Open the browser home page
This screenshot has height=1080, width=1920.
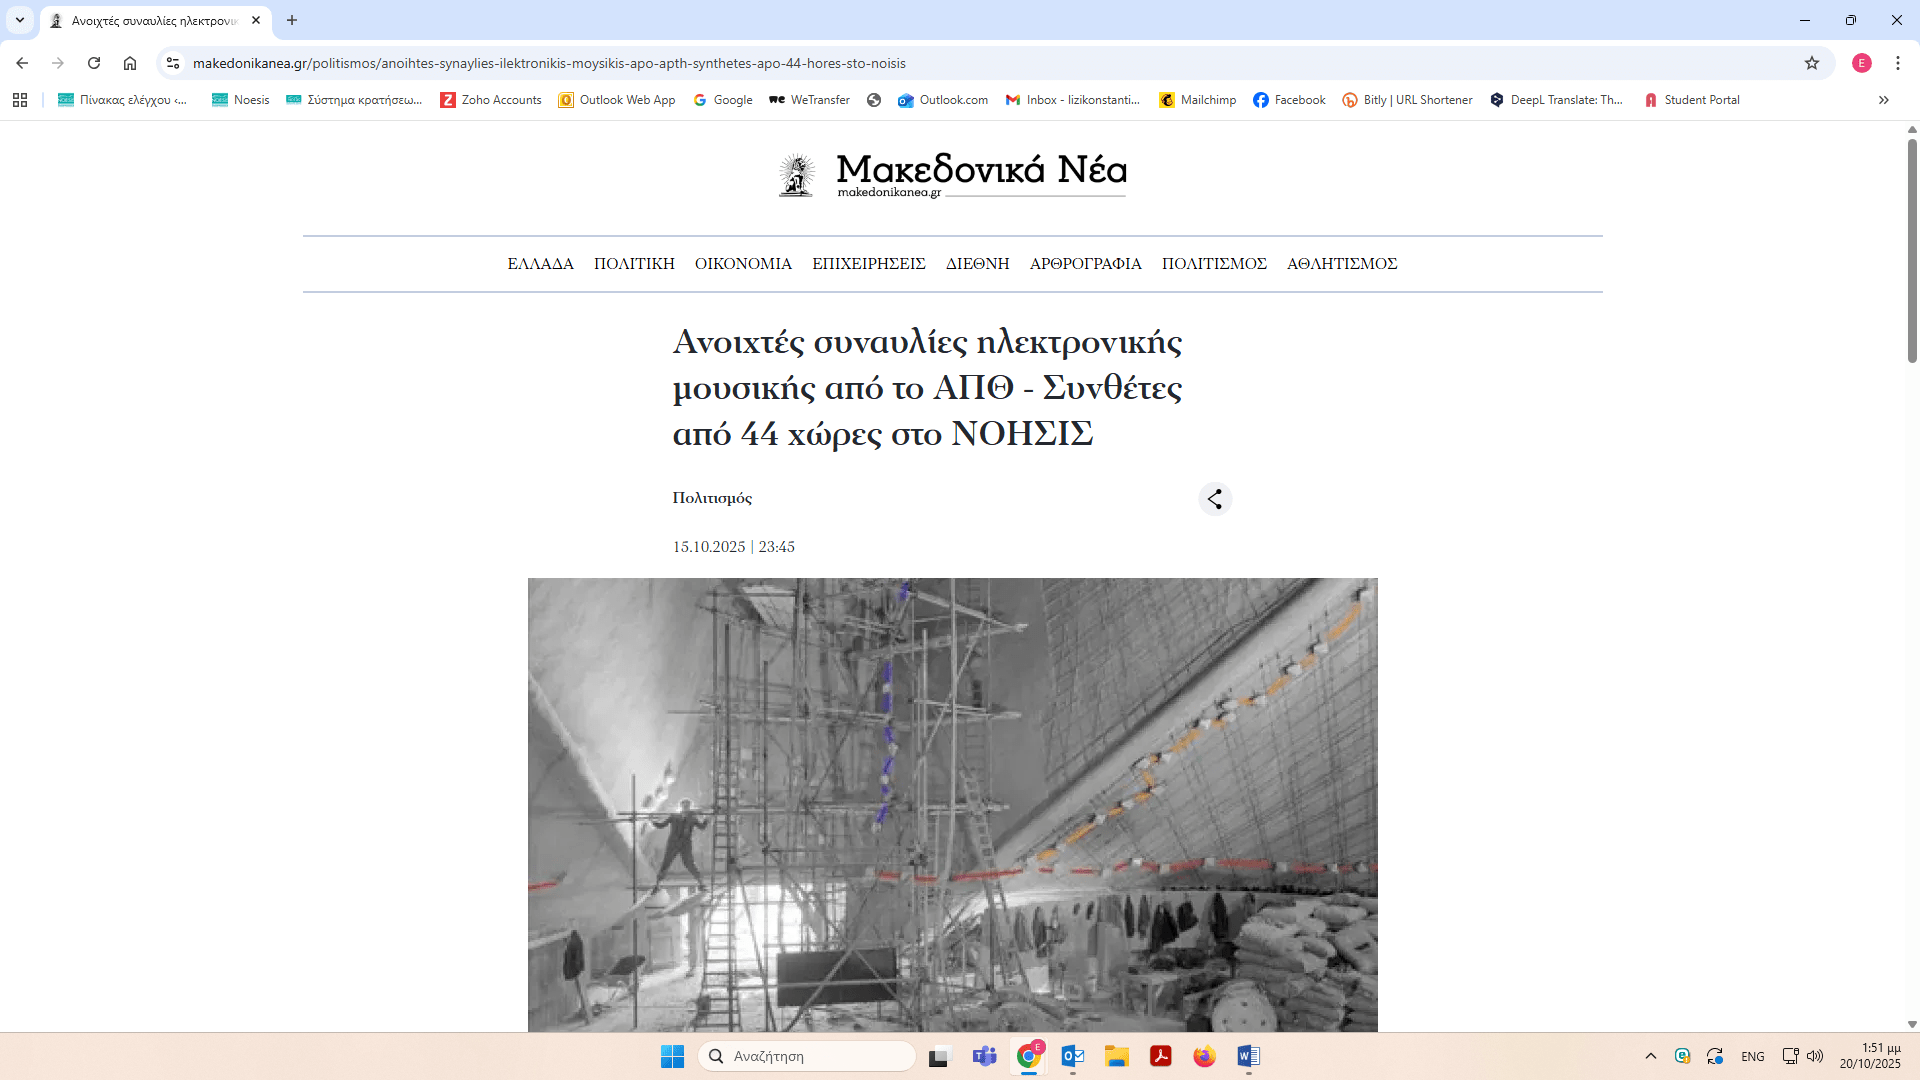pyautogui.click(x=130, y=63)
